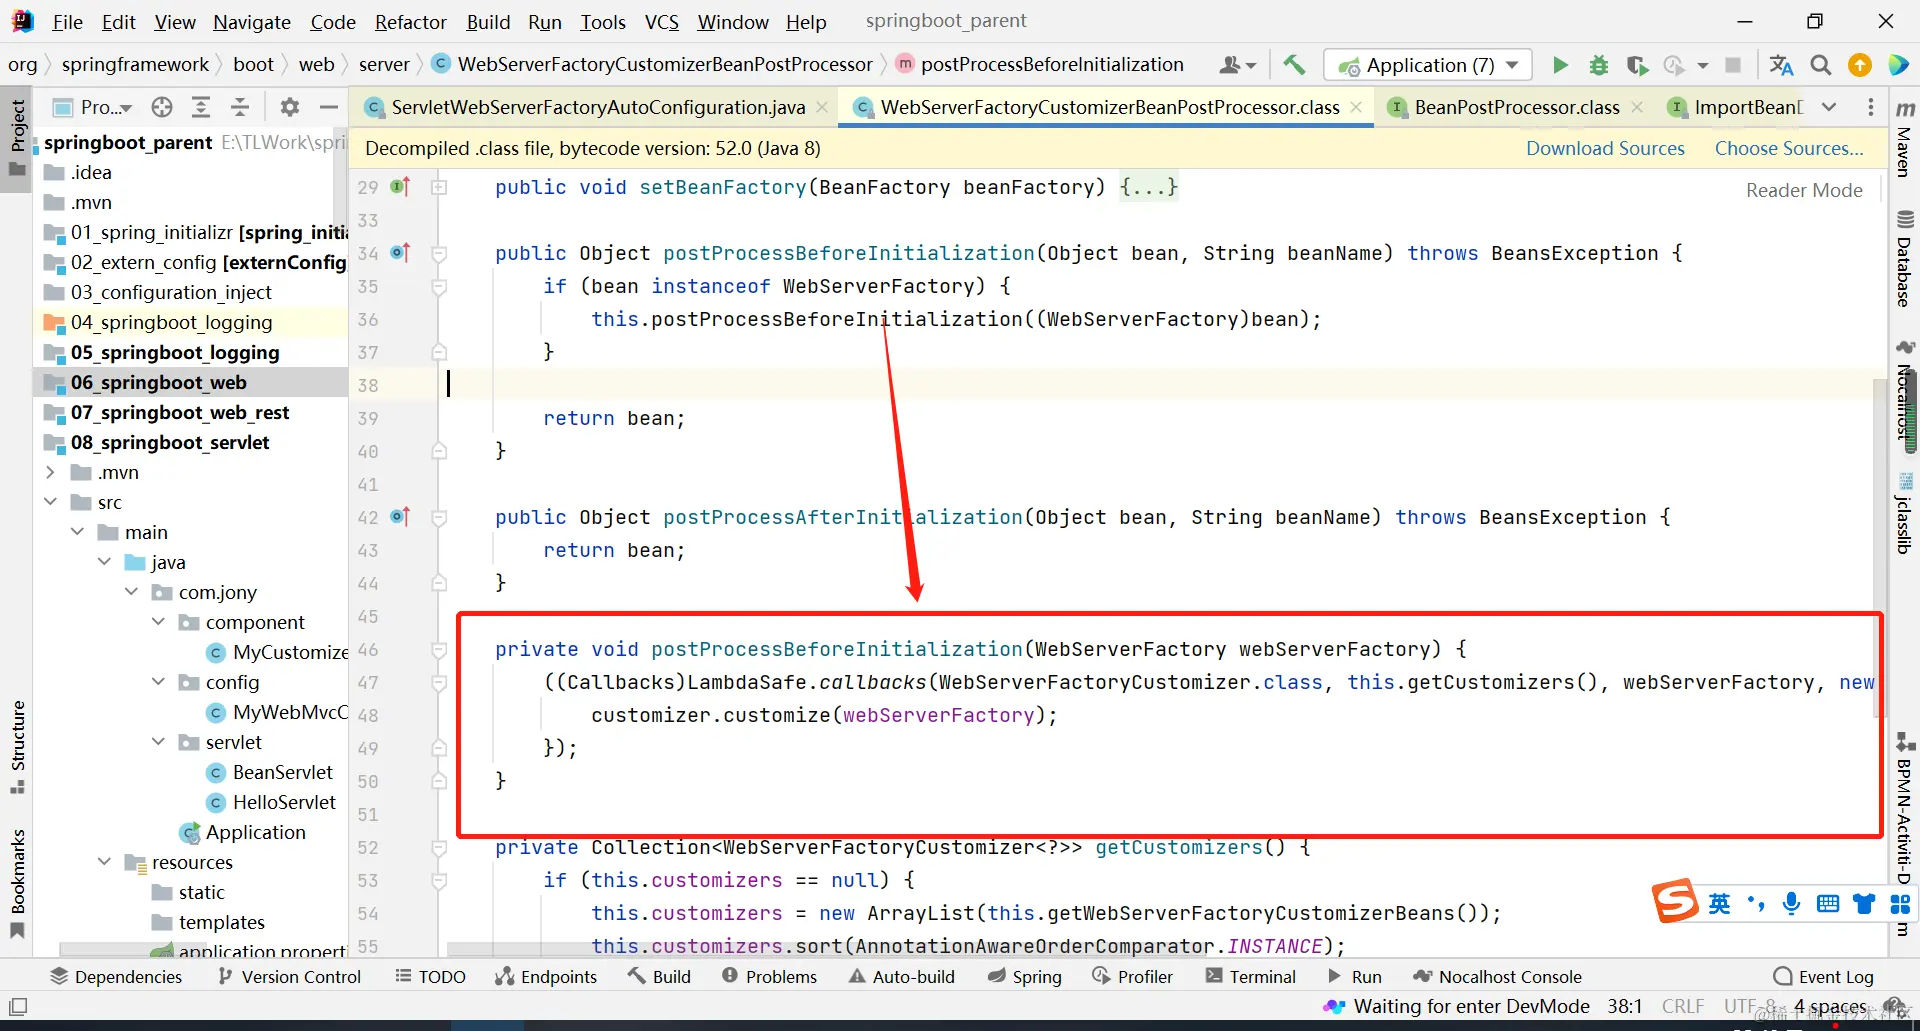This screenshot has width=1920, height=1031.
Task: Collapse the java source folder
Action: click(104, 562)
